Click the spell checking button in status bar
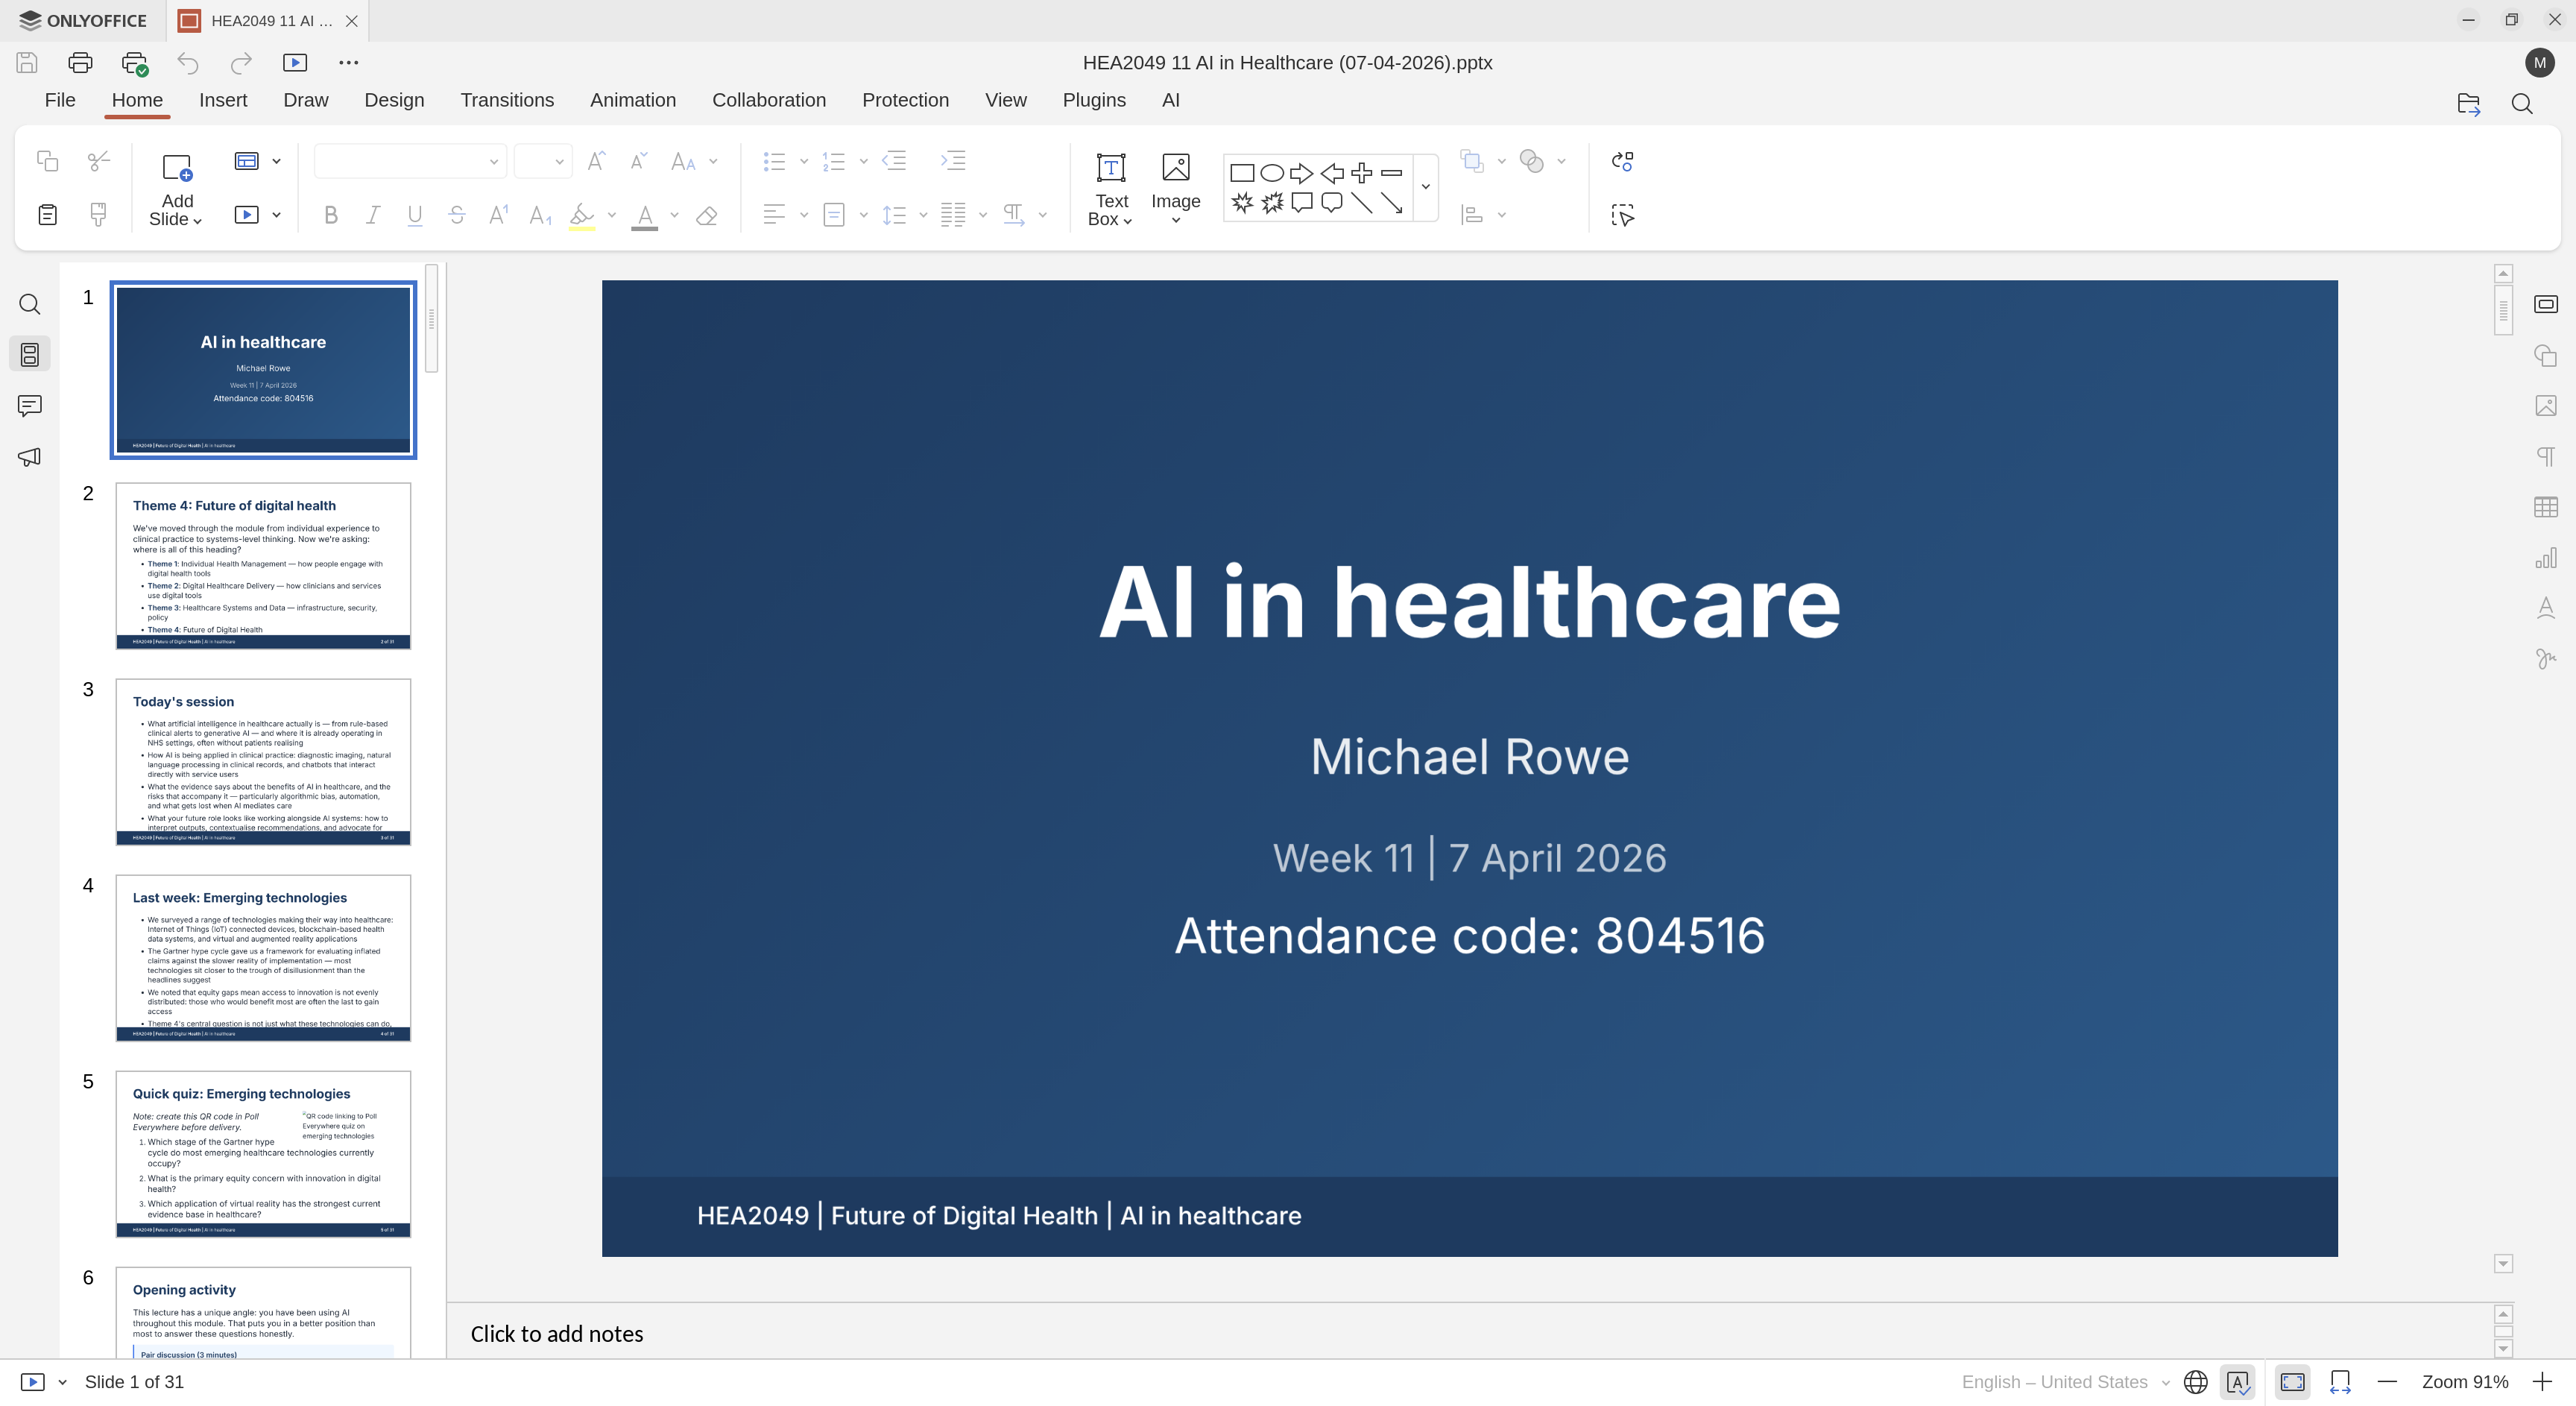Screen dimensions: 2576x1406 [x=2238, y=1382]
